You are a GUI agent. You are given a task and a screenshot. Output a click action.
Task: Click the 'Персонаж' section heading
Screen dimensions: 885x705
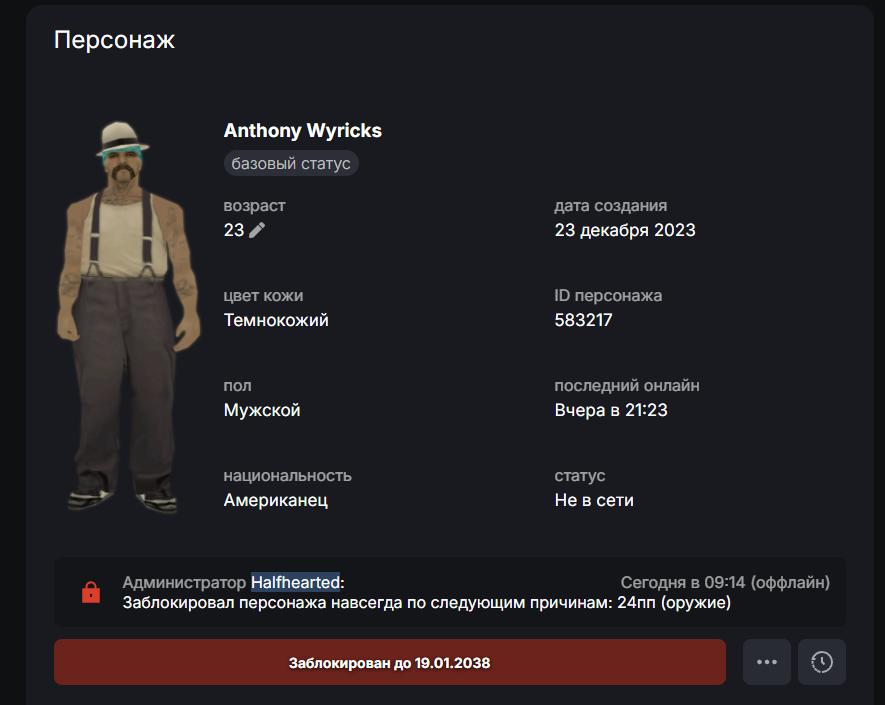point(115,40)
